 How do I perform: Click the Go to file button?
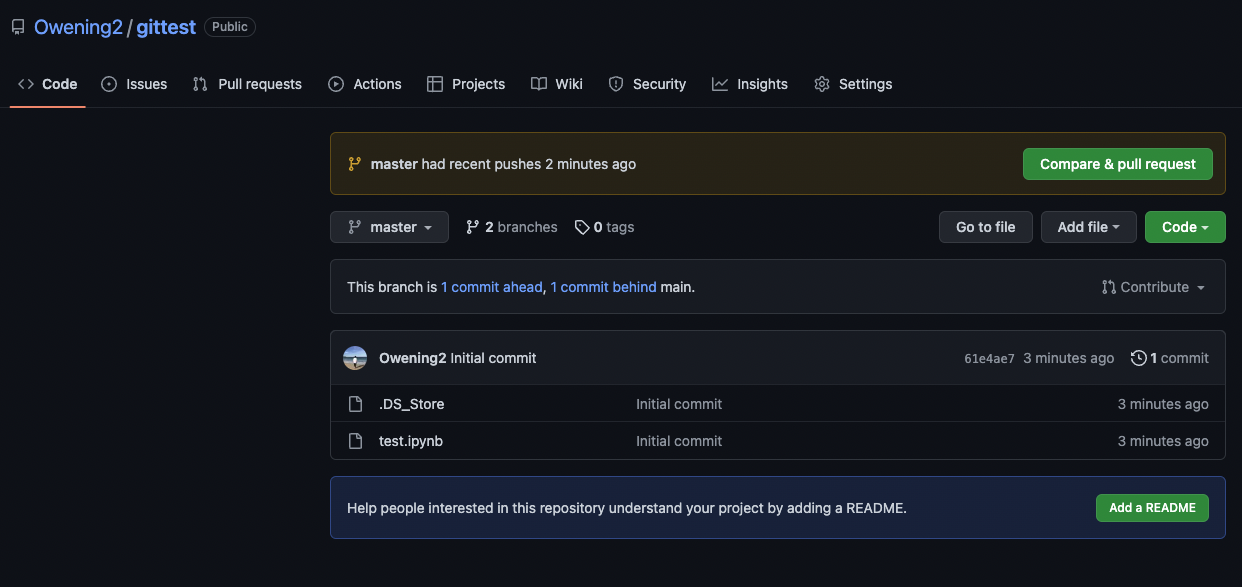click(986, 227)
